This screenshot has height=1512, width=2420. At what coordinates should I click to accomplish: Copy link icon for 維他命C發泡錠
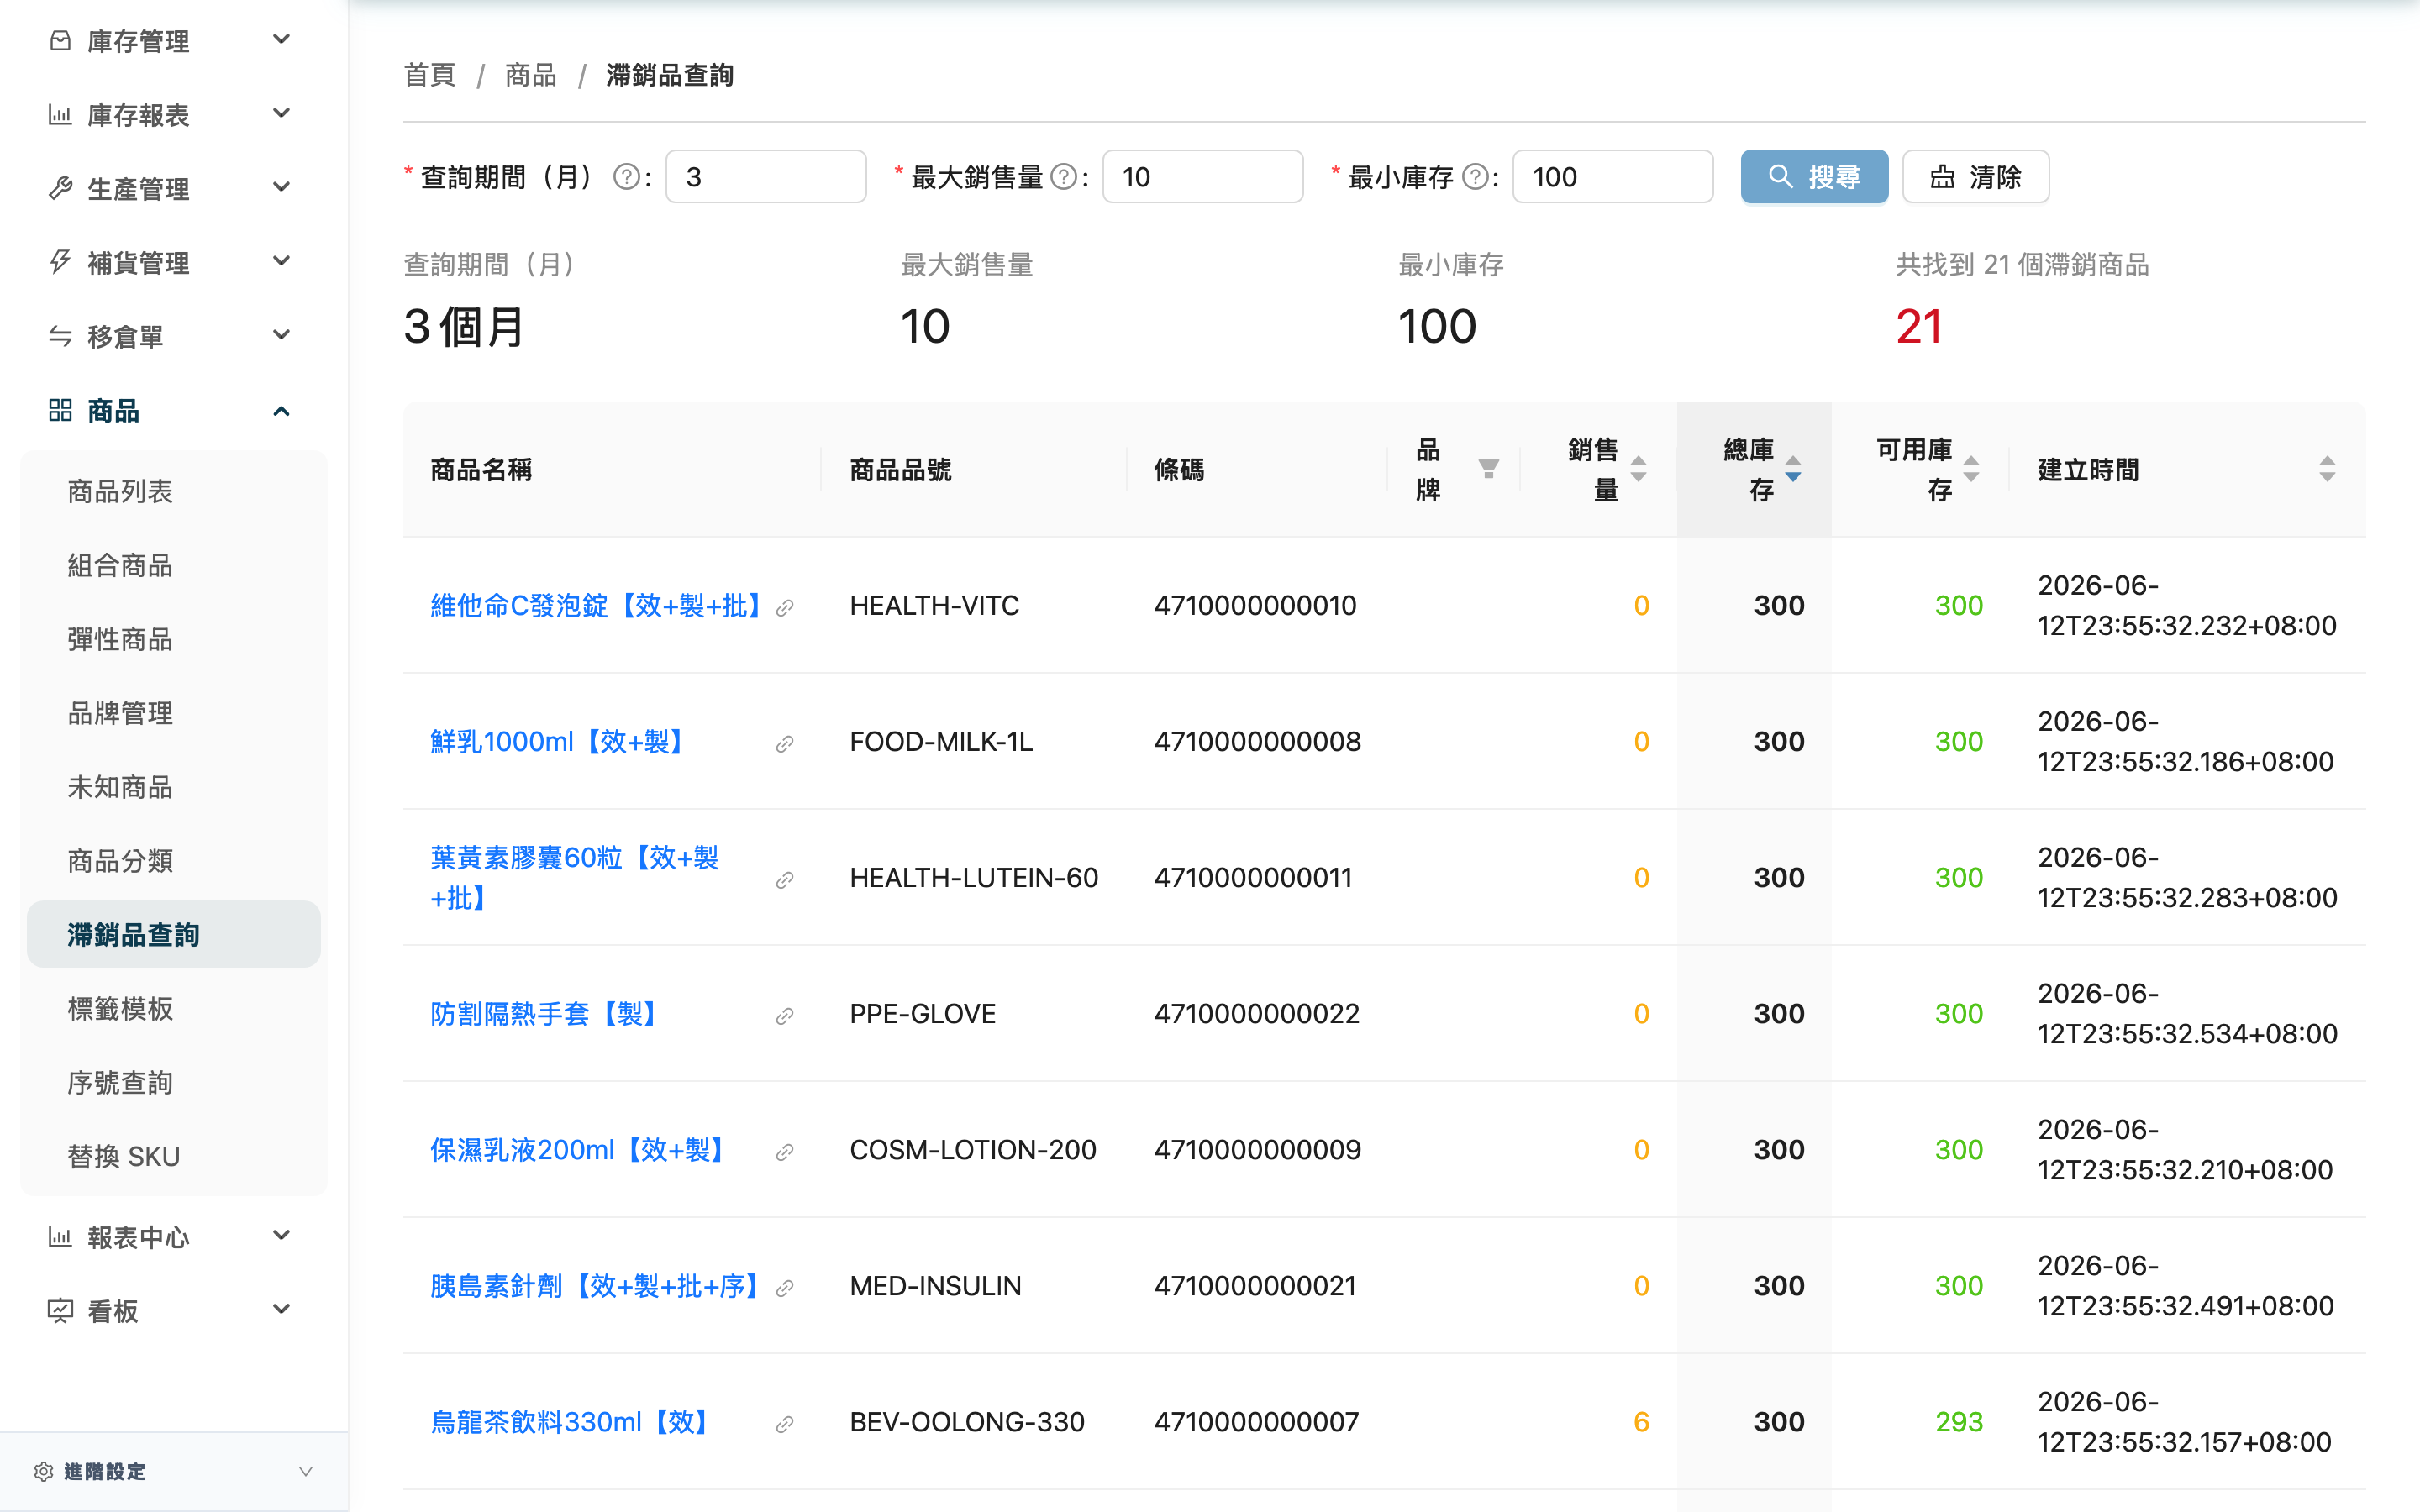tap(785, 608)
